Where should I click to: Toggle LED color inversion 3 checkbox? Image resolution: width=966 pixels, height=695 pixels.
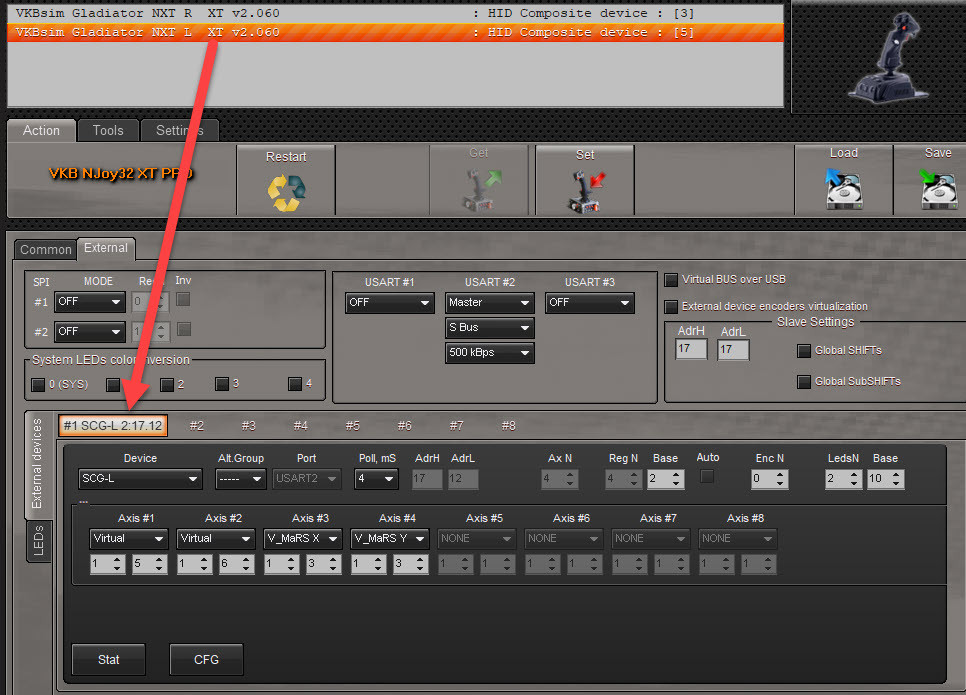coord(222,384)
